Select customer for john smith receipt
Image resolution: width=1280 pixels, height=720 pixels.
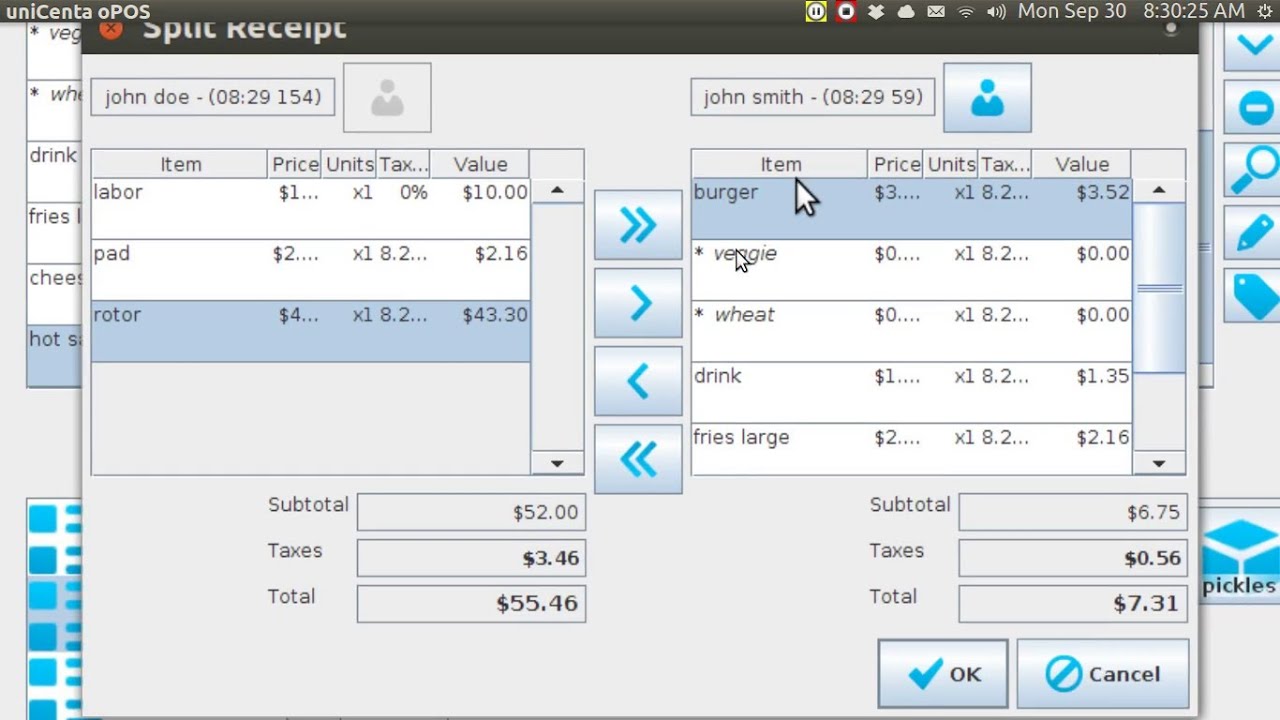pyautogui.click(x=987, y=98)
